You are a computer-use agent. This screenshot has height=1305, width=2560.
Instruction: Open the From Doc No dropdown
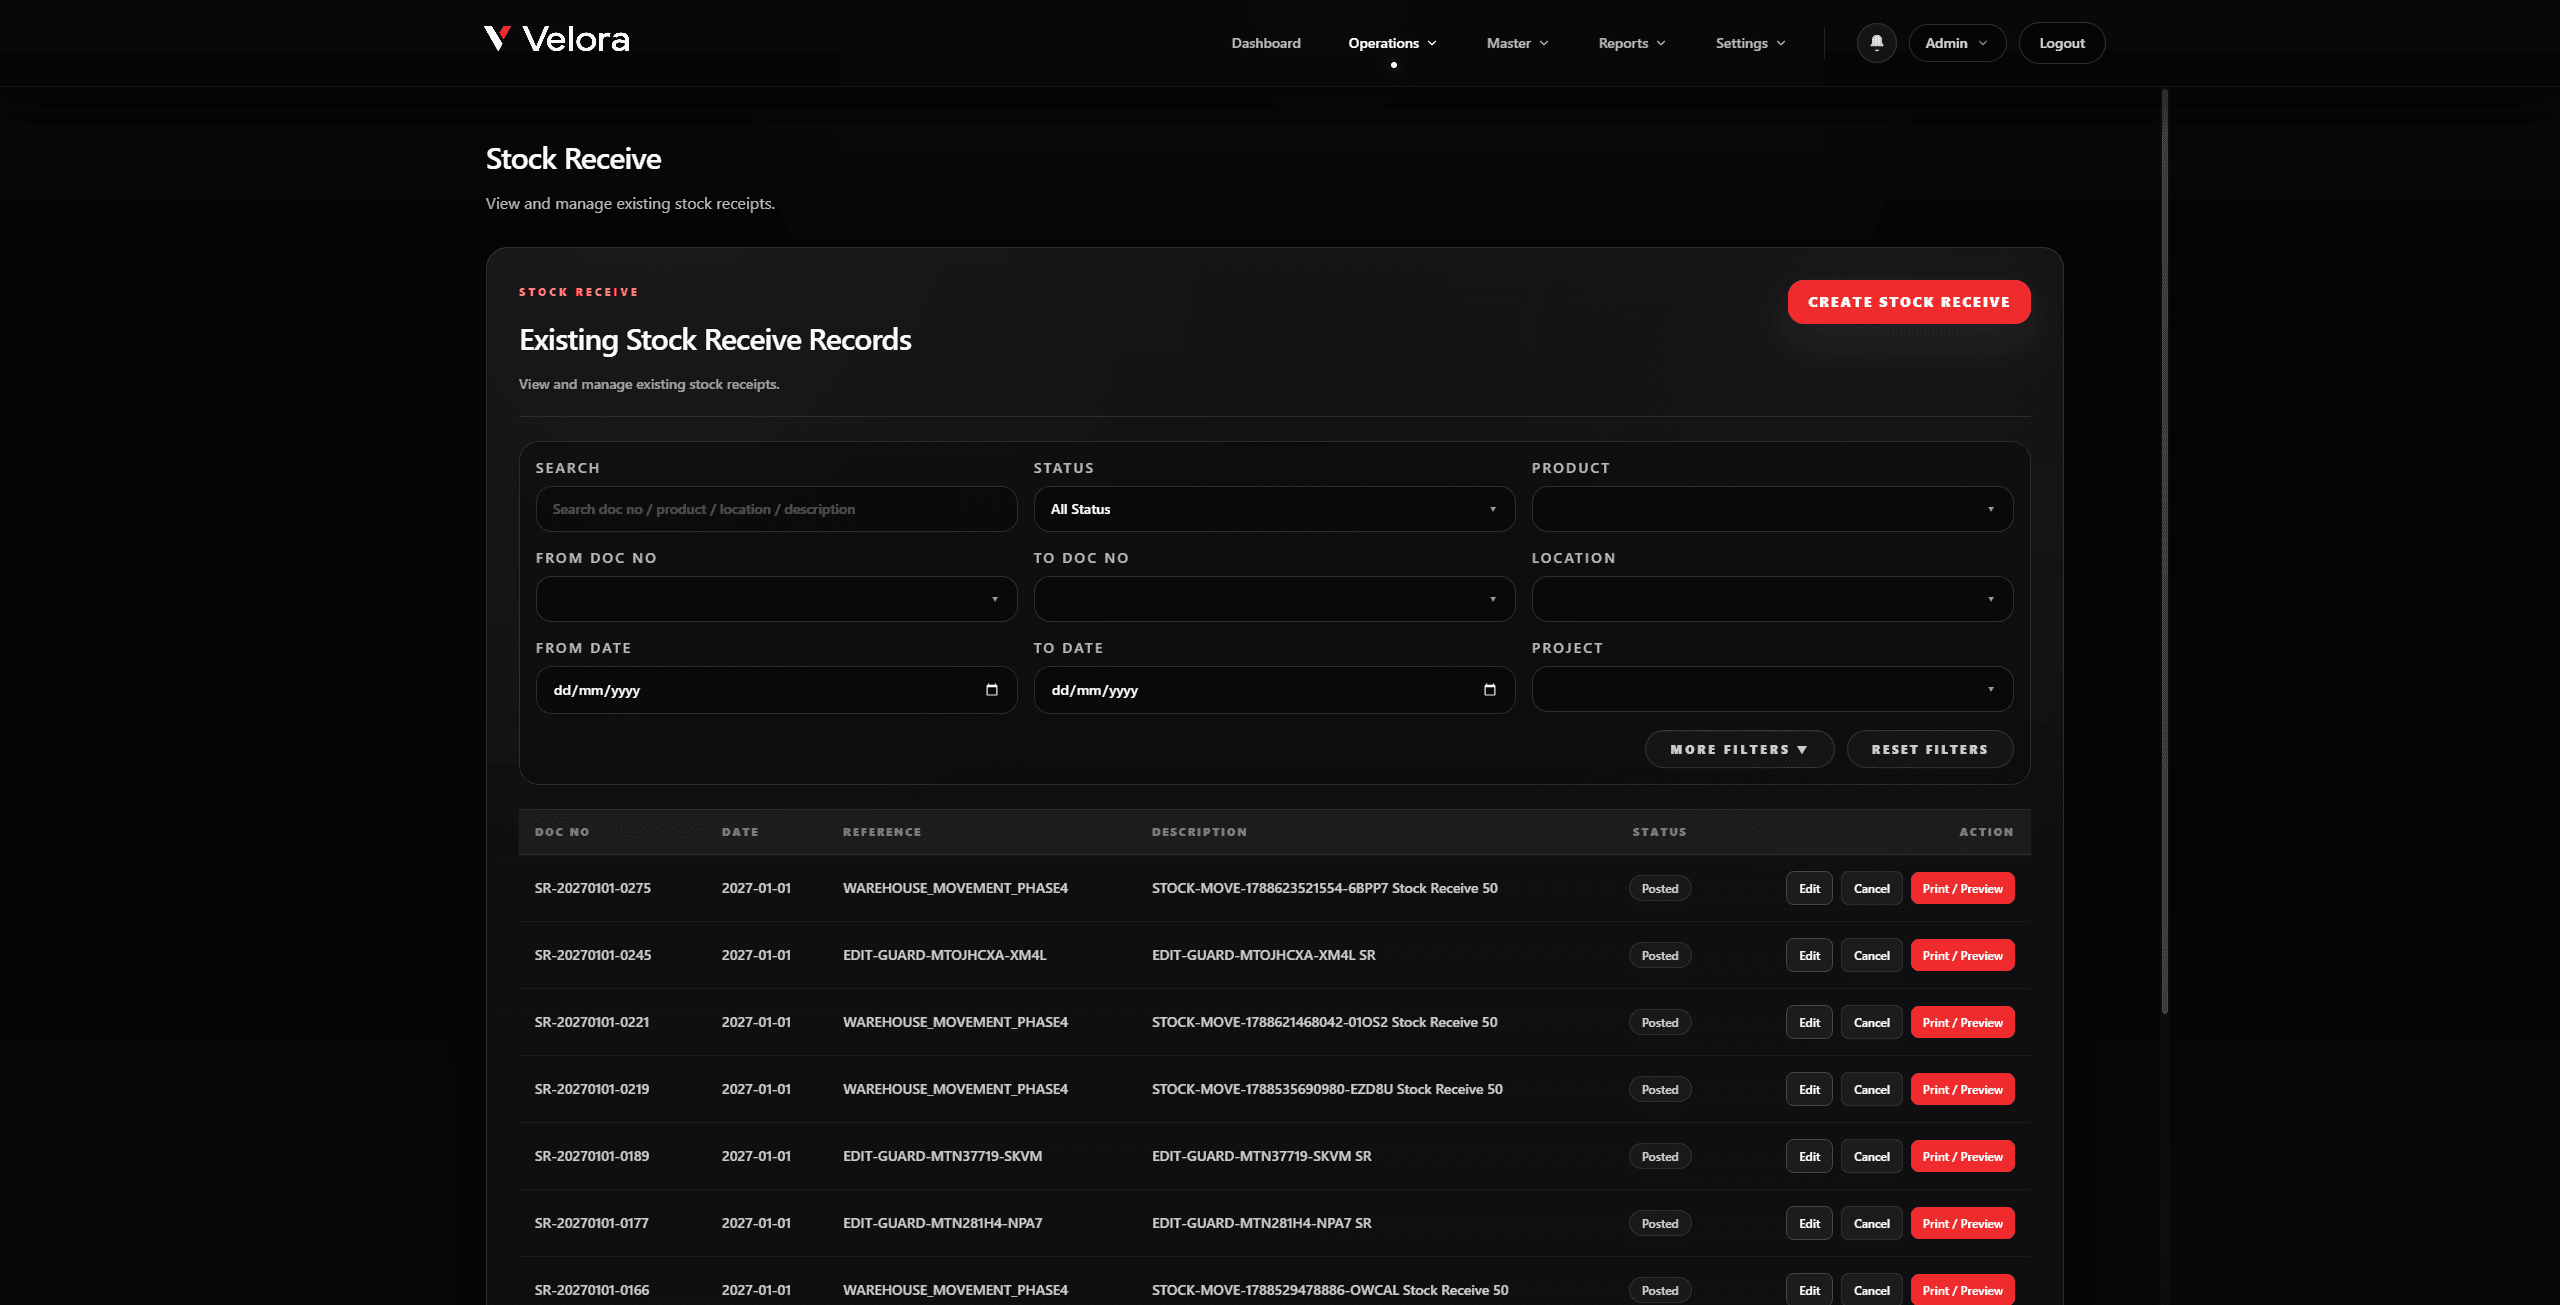[x=776, y=599]
